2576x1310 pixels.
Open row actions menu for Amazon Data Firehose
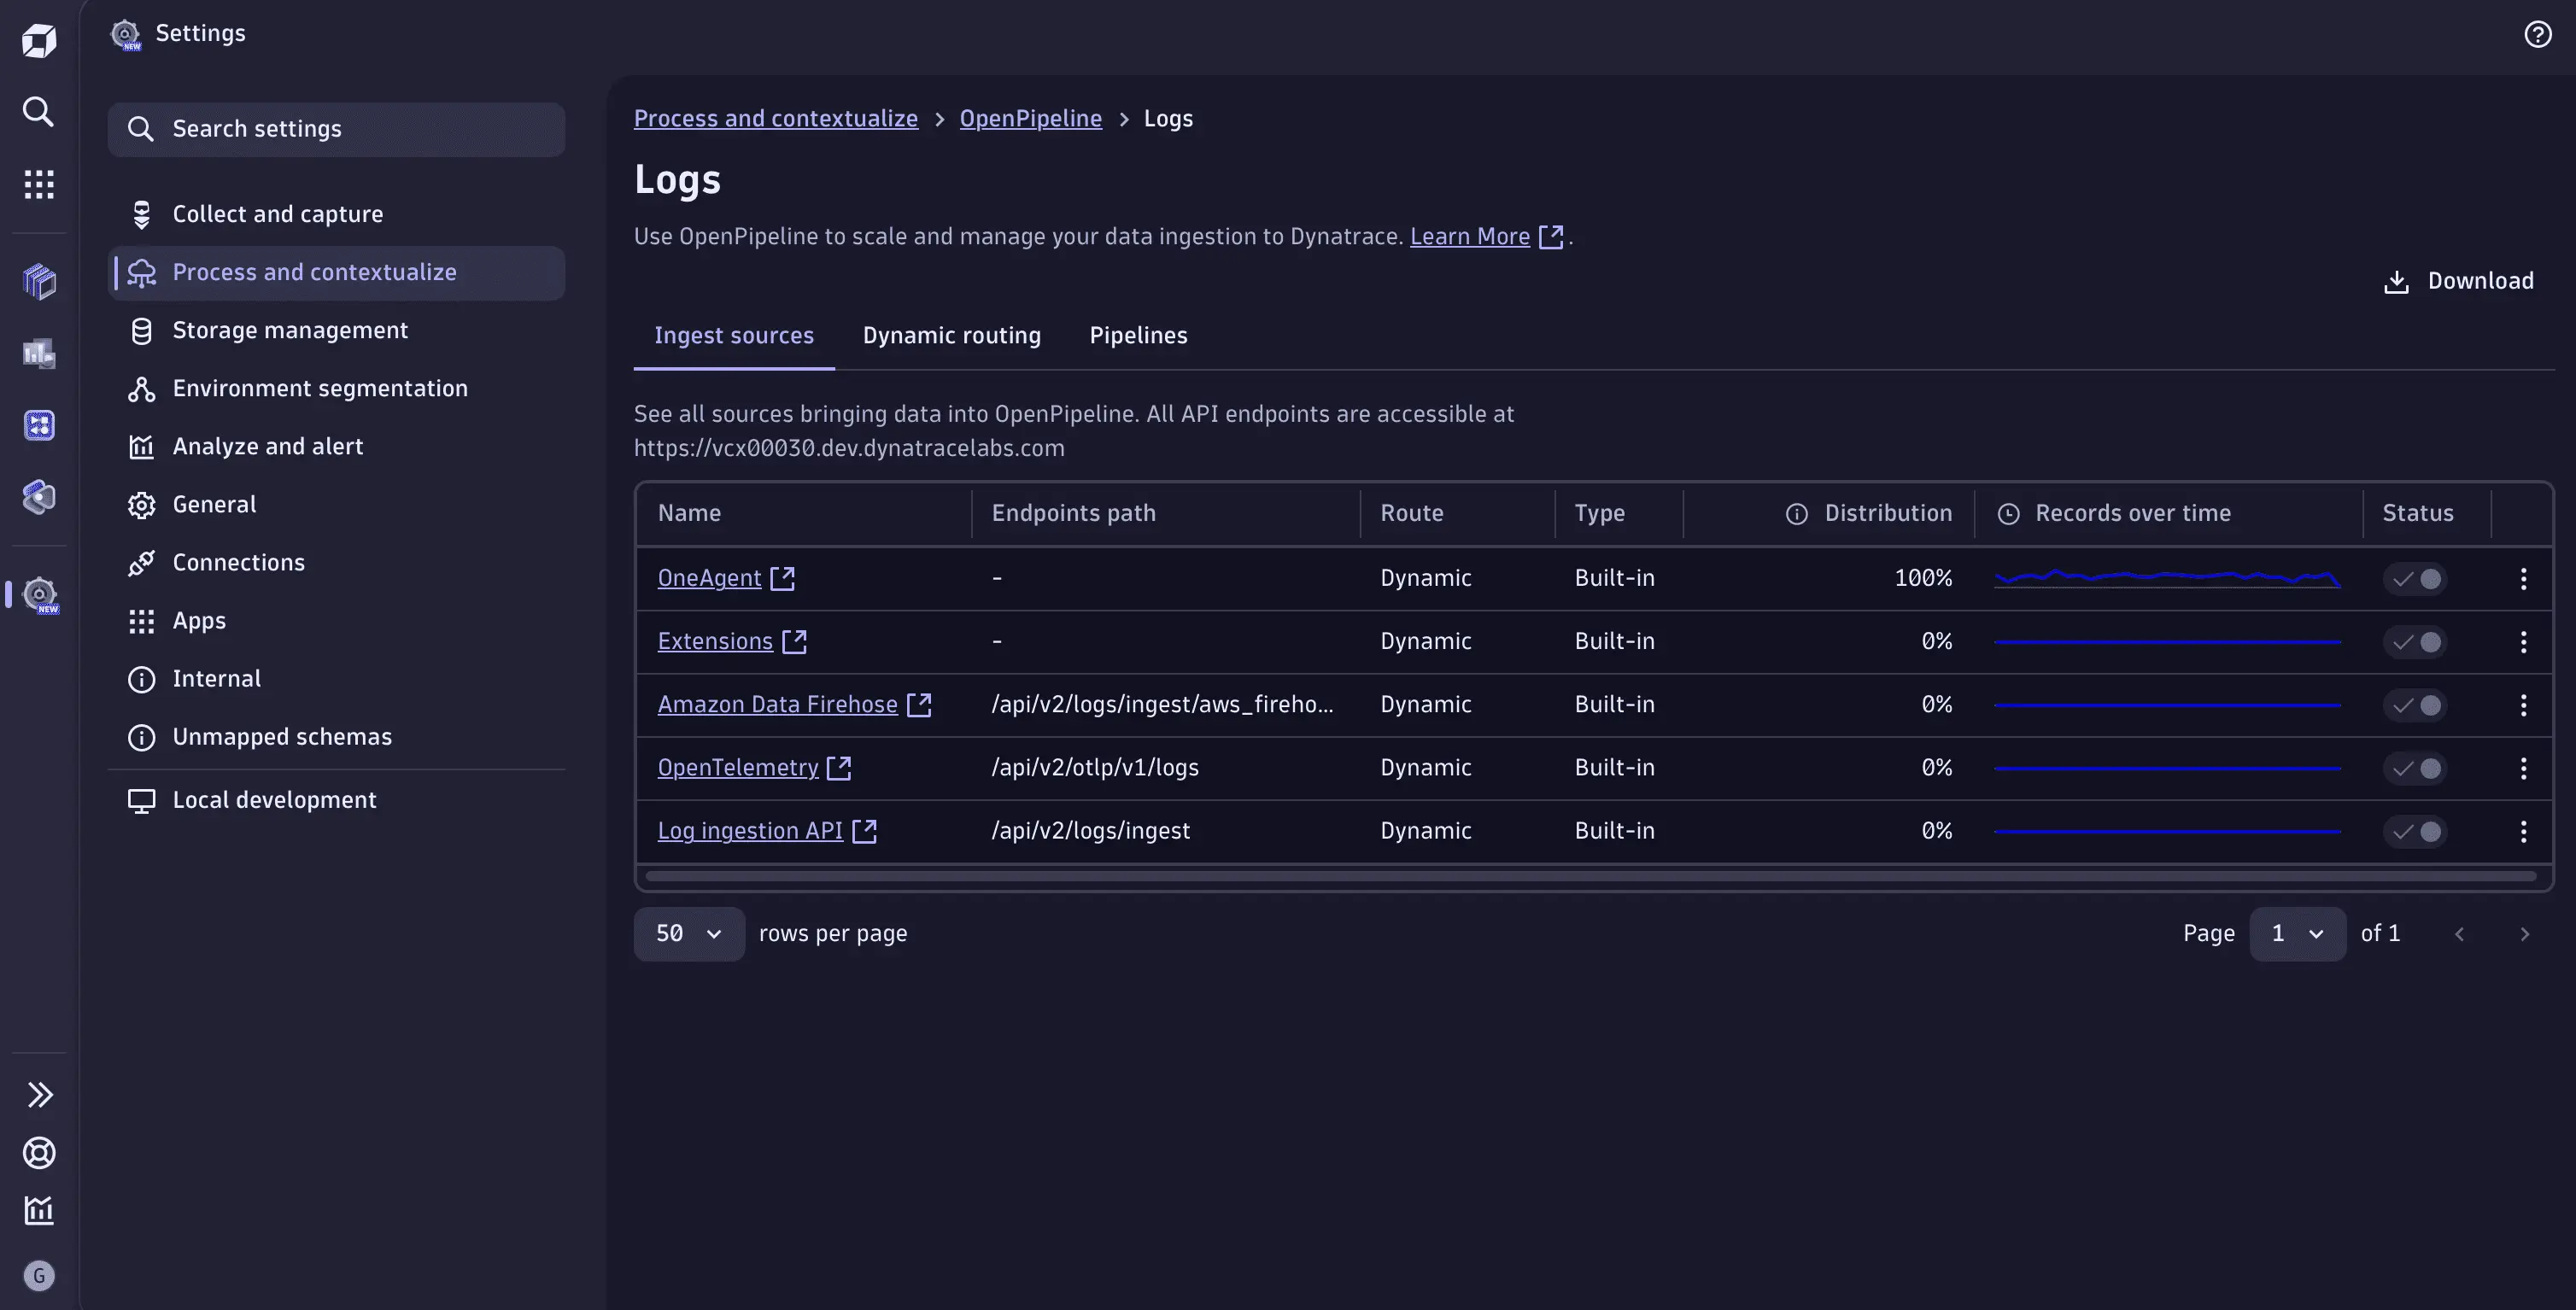click(x=2523, y=705)
